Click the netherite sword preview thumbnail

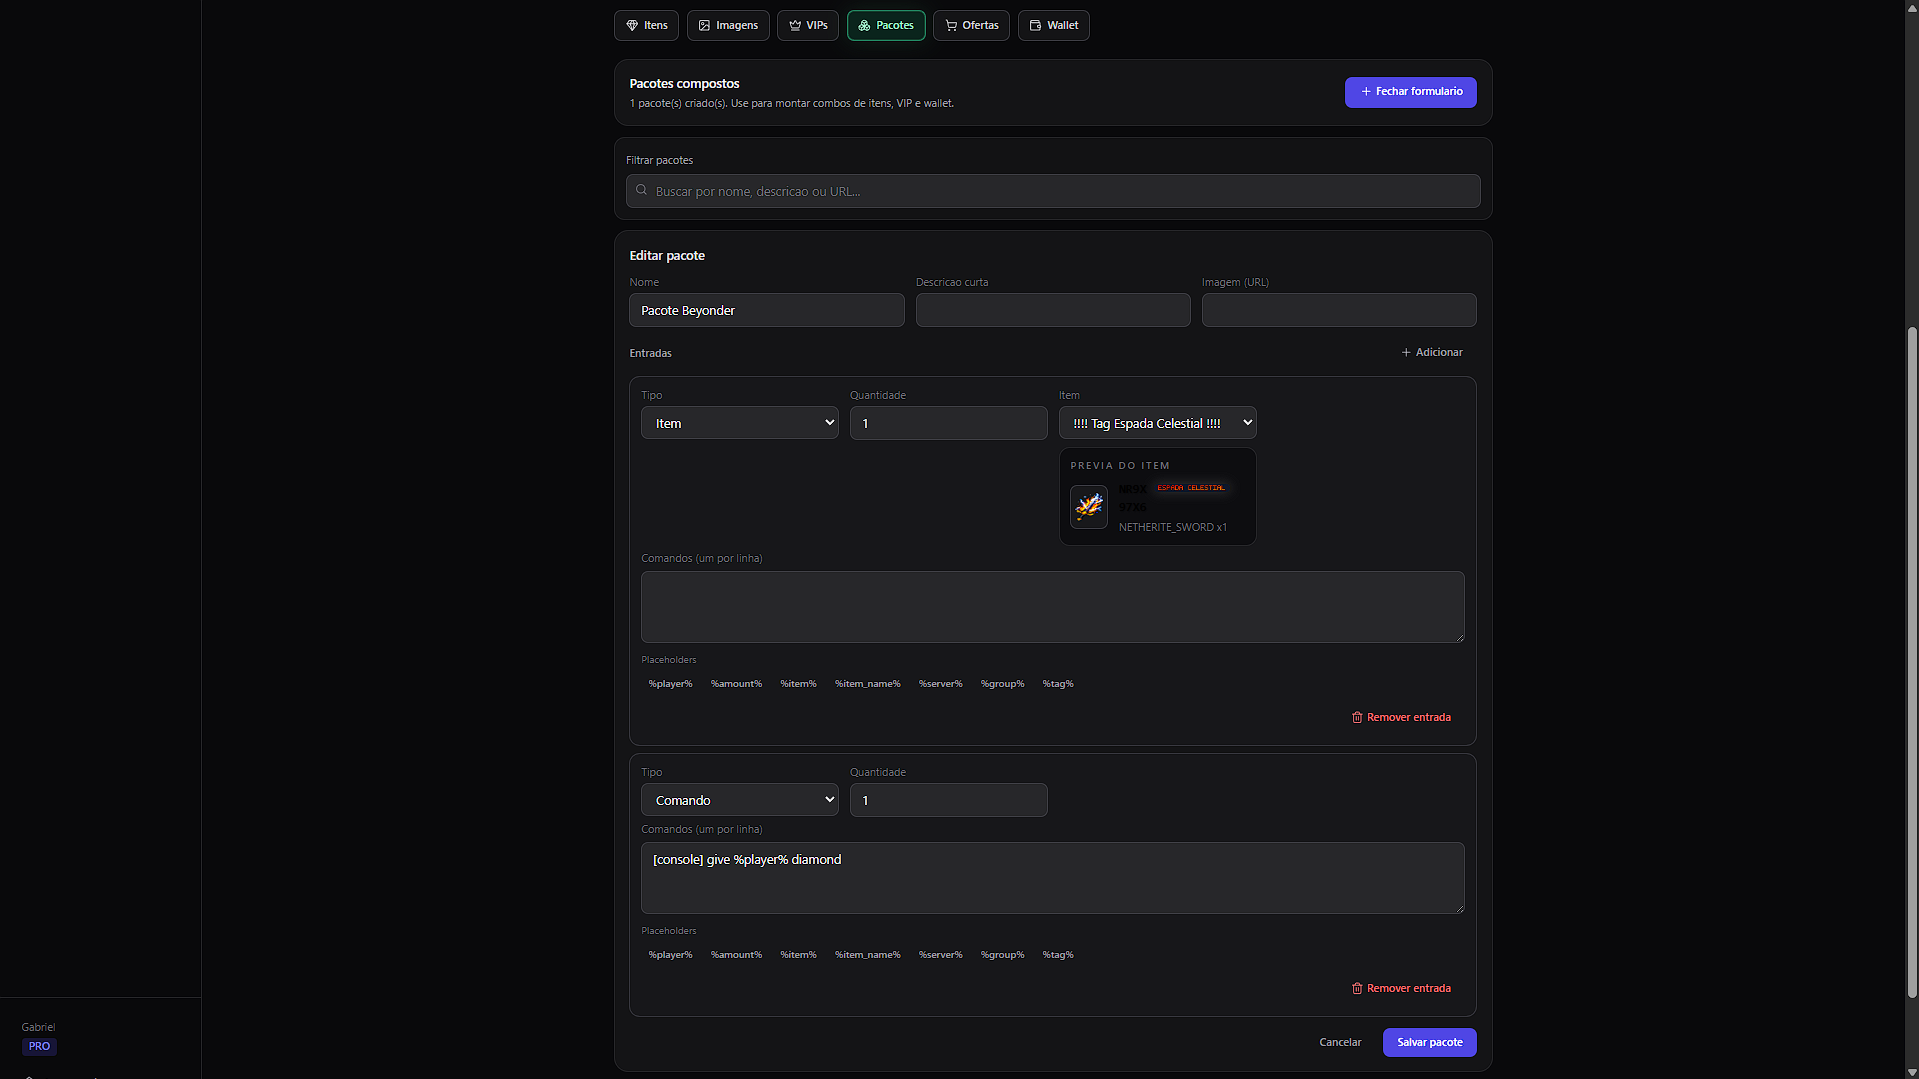click(1088, 507)
